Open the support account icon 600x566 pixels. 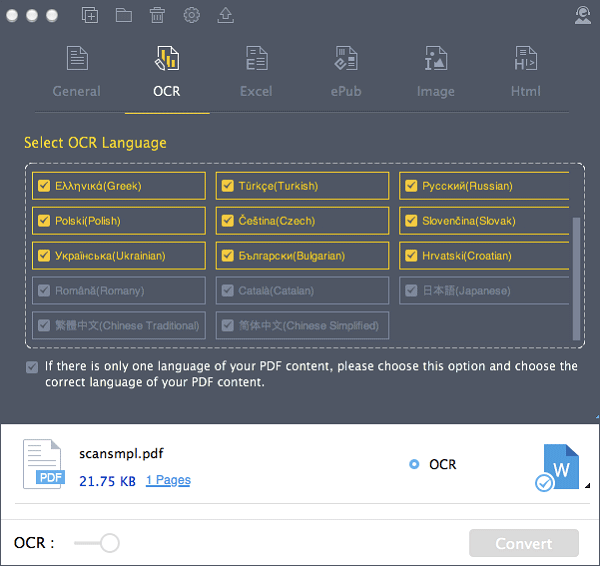pyautogui.click(x=582, y=15)
